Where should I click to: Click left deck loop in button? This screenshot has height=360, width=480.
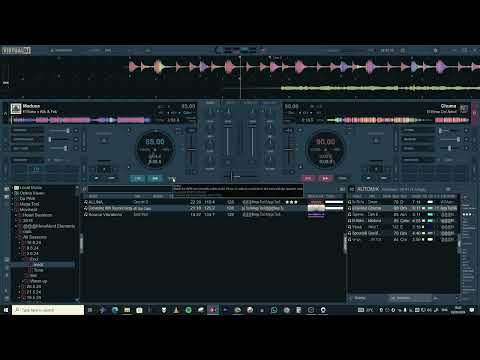(96, 178)
